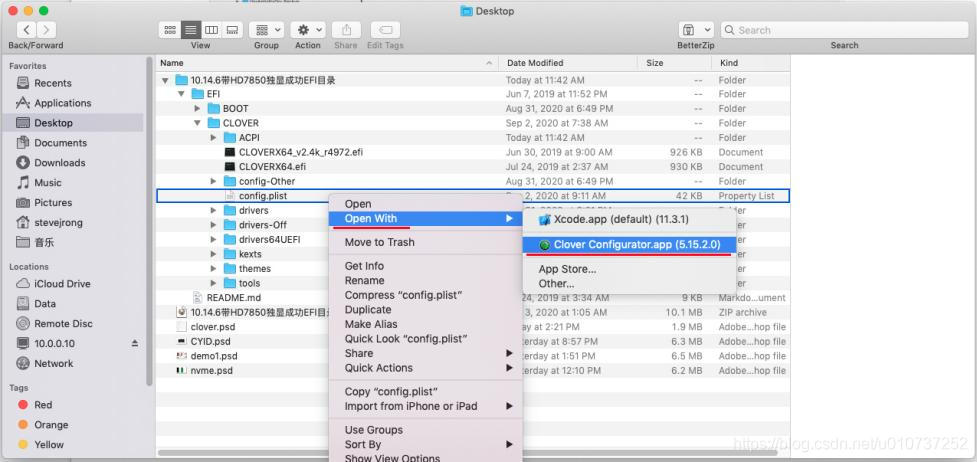The image size is (977, 462).
Task: Open the 10.0.0.10 server in sidebar
Action: click(54, 344)
